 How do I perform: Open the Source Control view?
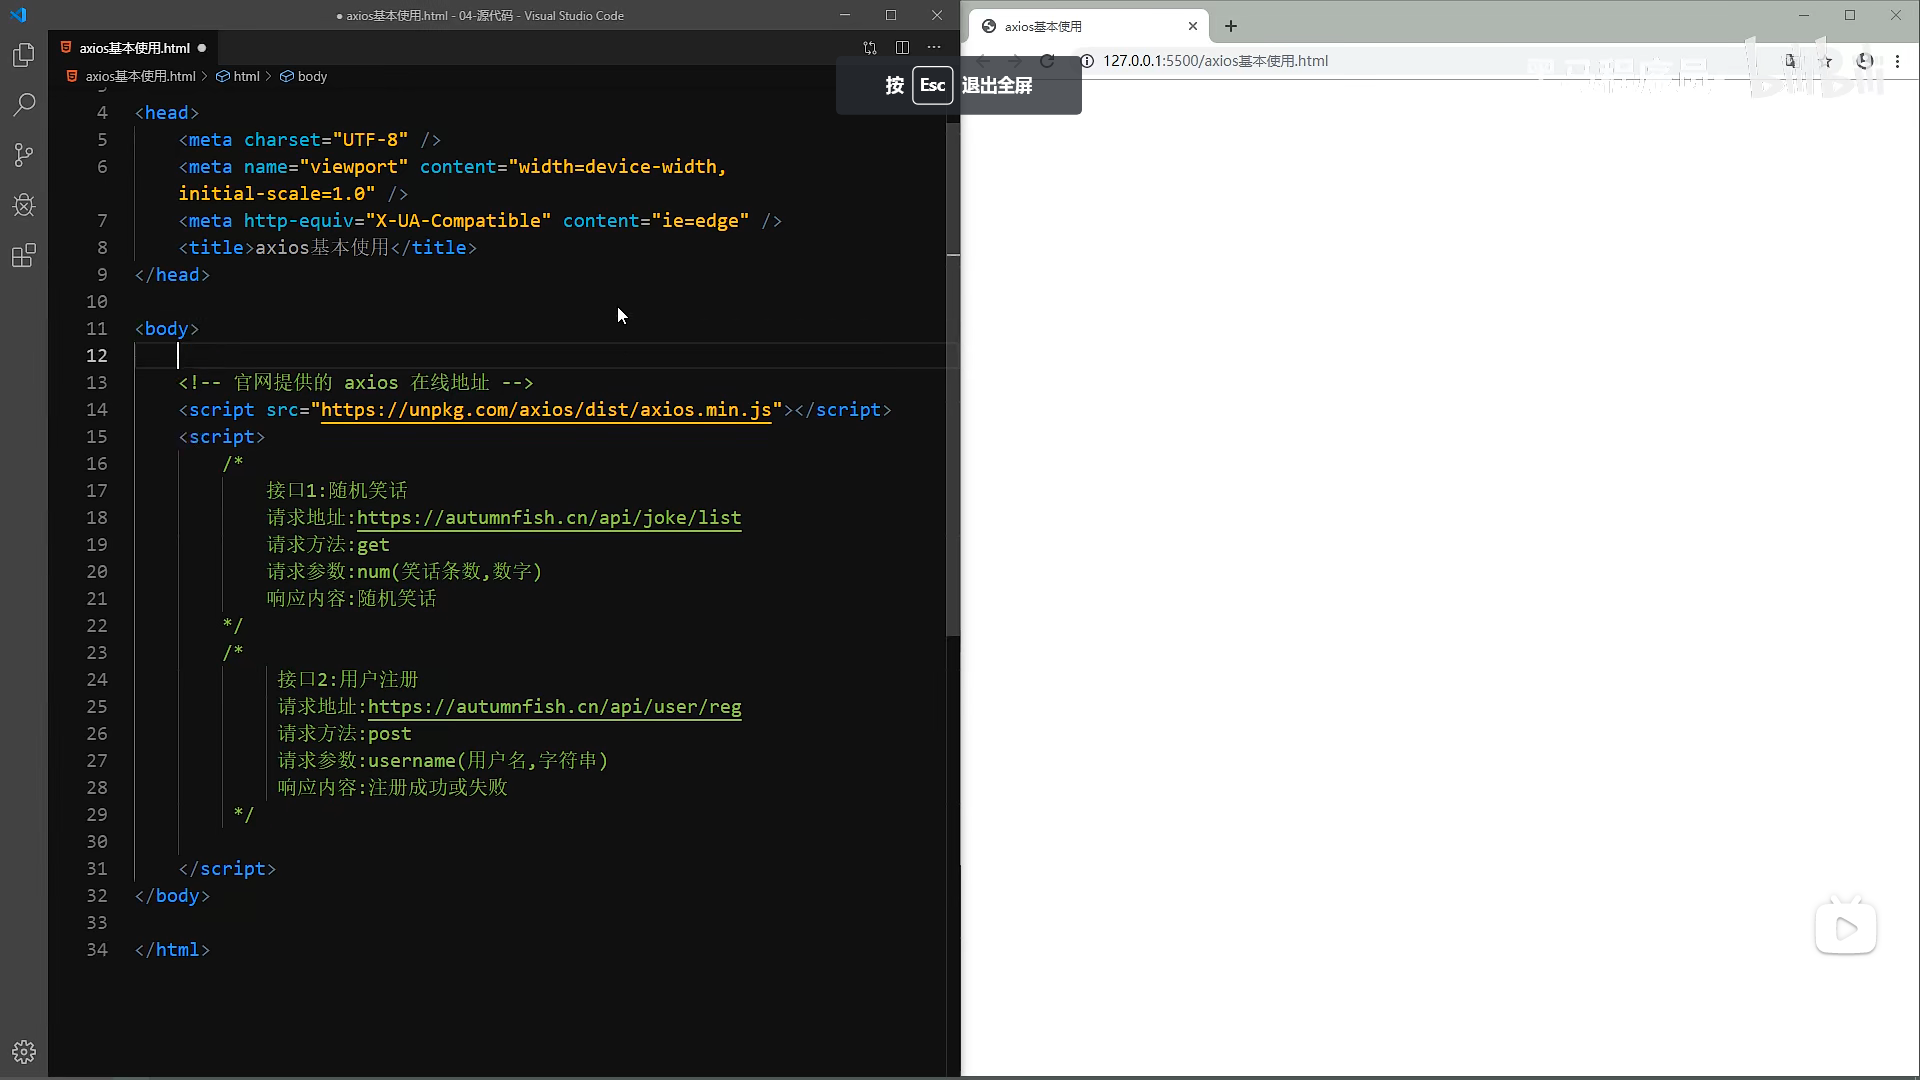(x=24, y=155)
